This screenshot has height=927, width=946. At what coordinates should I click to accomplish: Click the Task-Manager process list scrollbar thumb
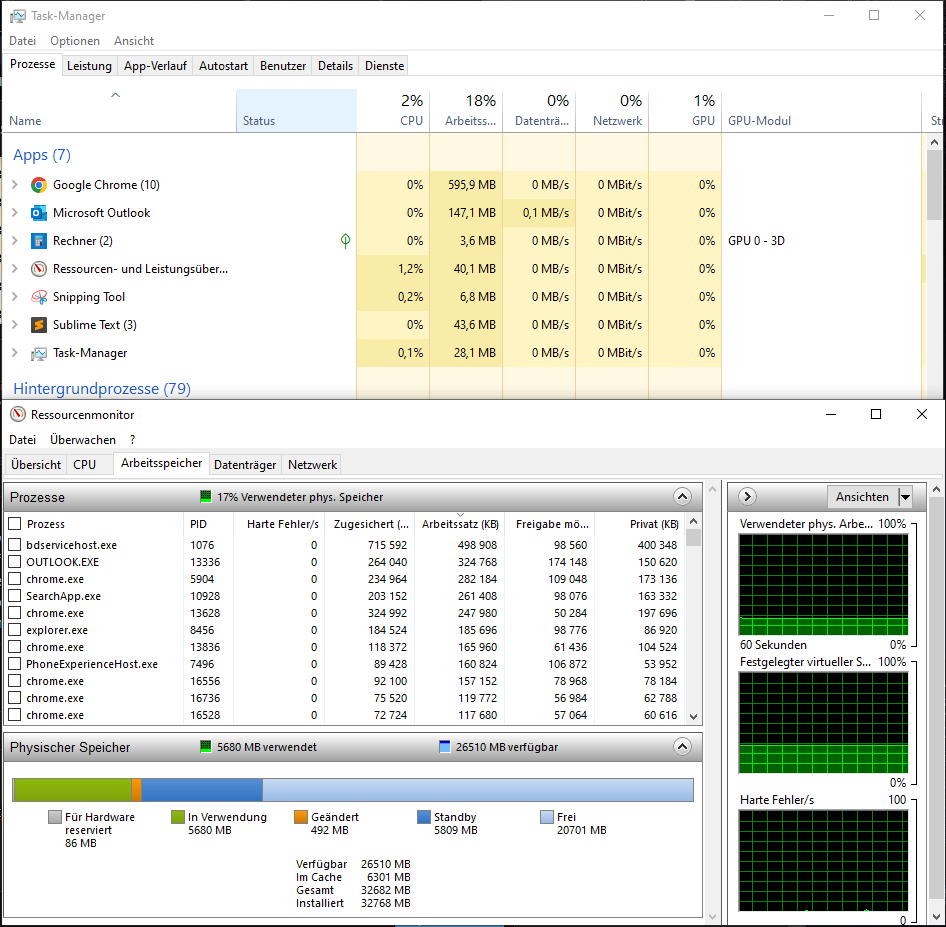pyautogui.click(x=934, y=186)
